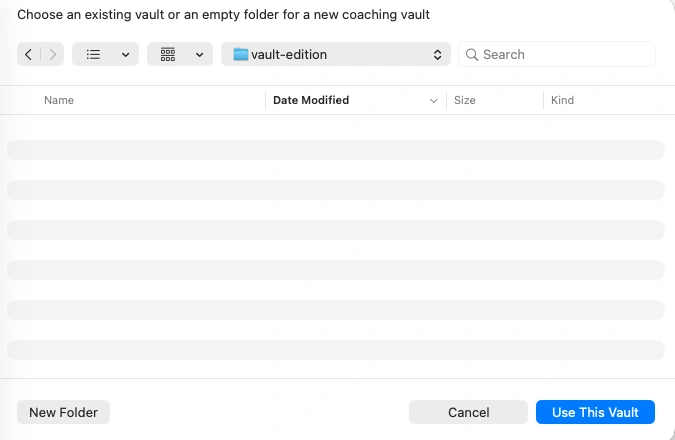
Task: Click the up-down arrows on the path pop-up
Action: coord(438,54)
